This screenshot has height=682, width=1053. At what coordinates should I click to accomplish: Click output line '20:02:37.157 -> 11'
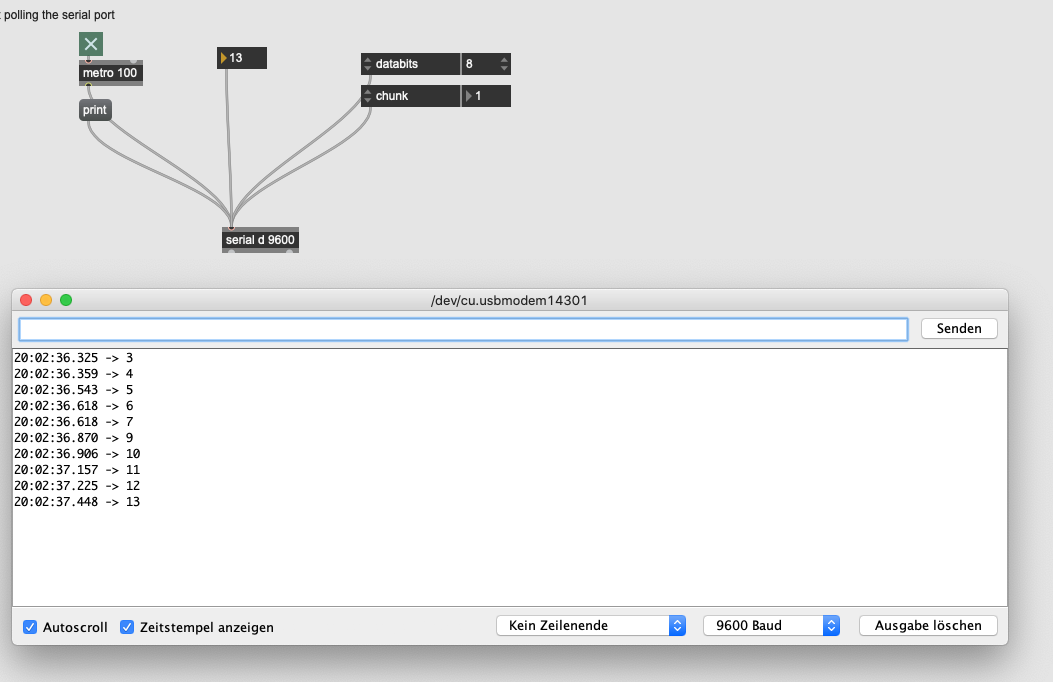pos(77,470)
